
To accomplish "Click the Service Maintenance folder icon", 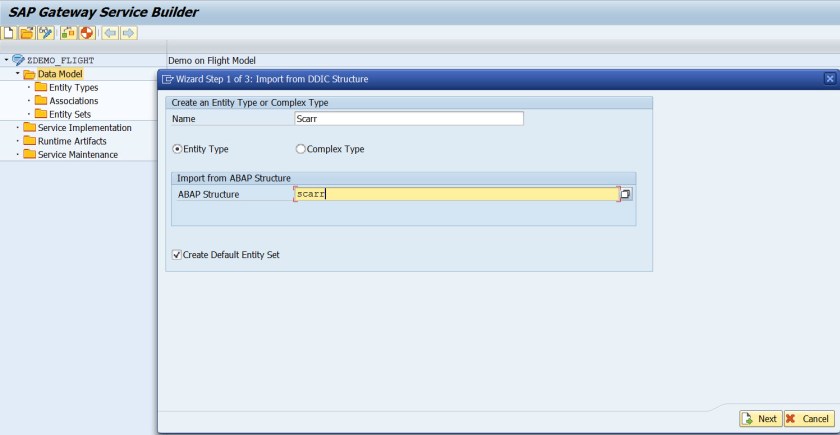I will click(29, 154).
